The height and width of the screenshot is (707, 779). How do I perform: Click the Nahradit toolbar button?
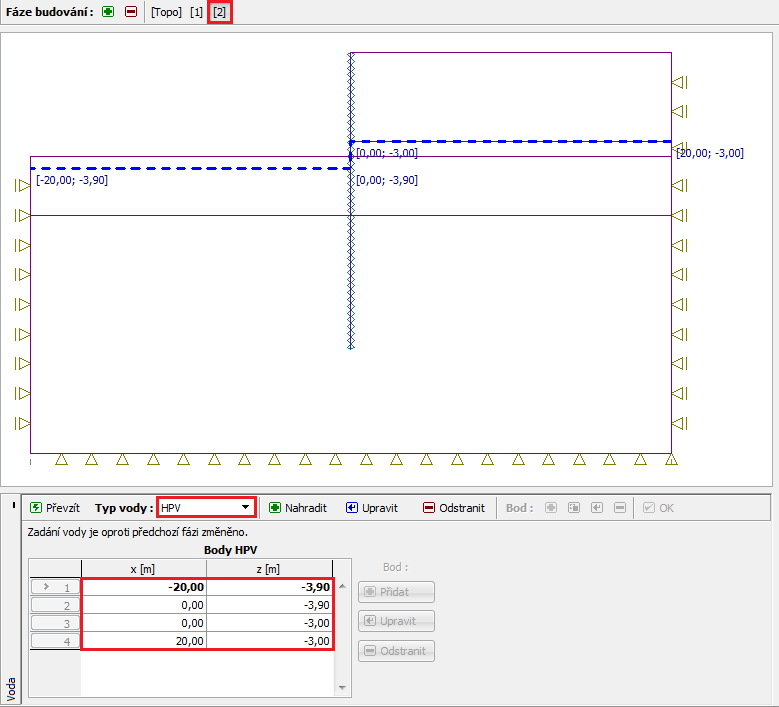tap(298, 508)
